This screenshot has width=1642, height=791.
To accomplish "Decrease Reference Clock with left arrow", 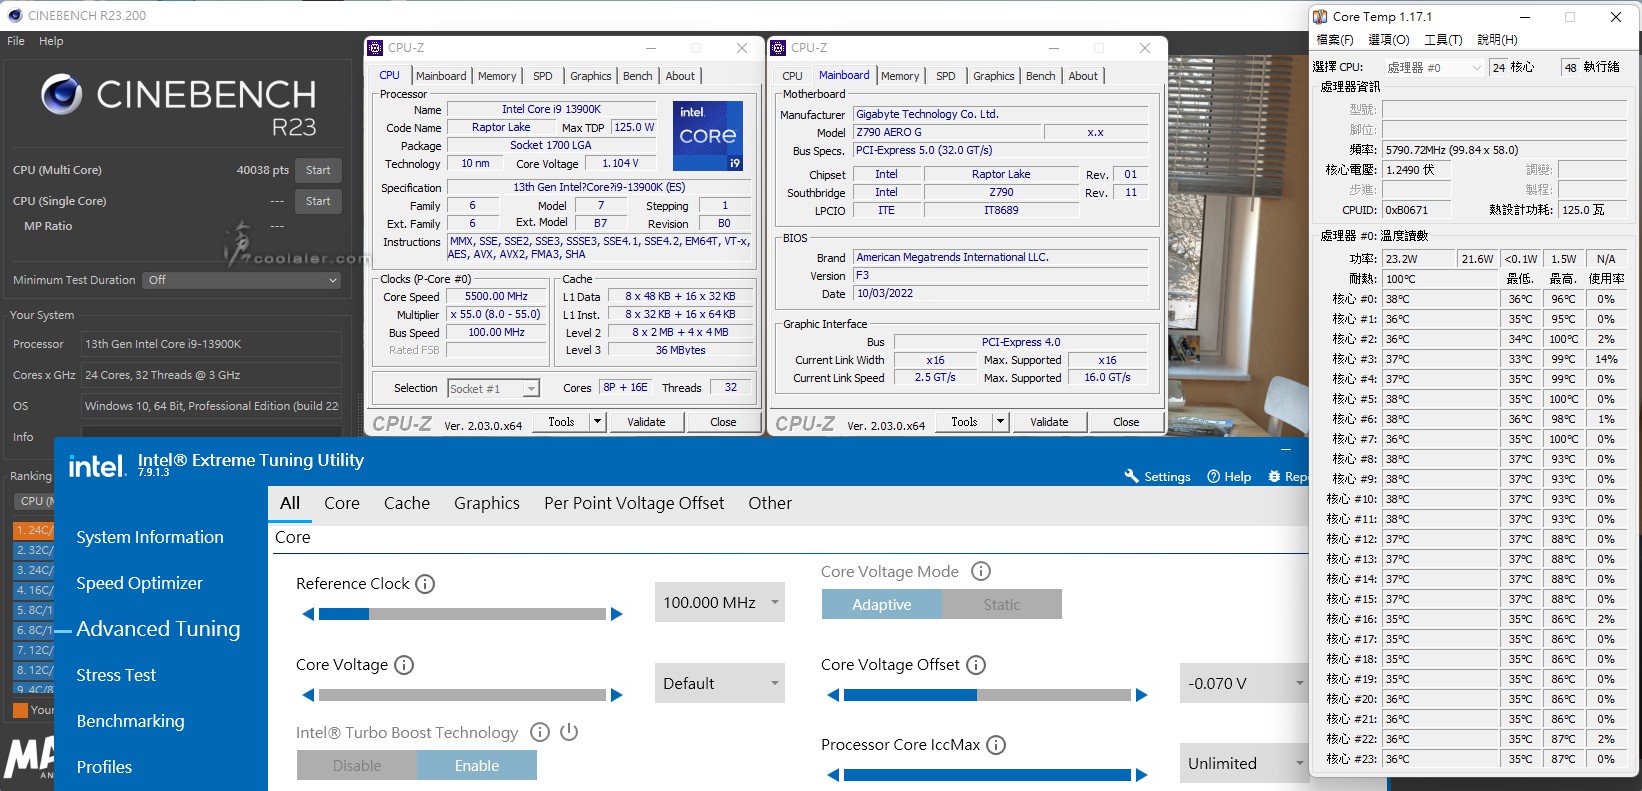I will point(308,614).
